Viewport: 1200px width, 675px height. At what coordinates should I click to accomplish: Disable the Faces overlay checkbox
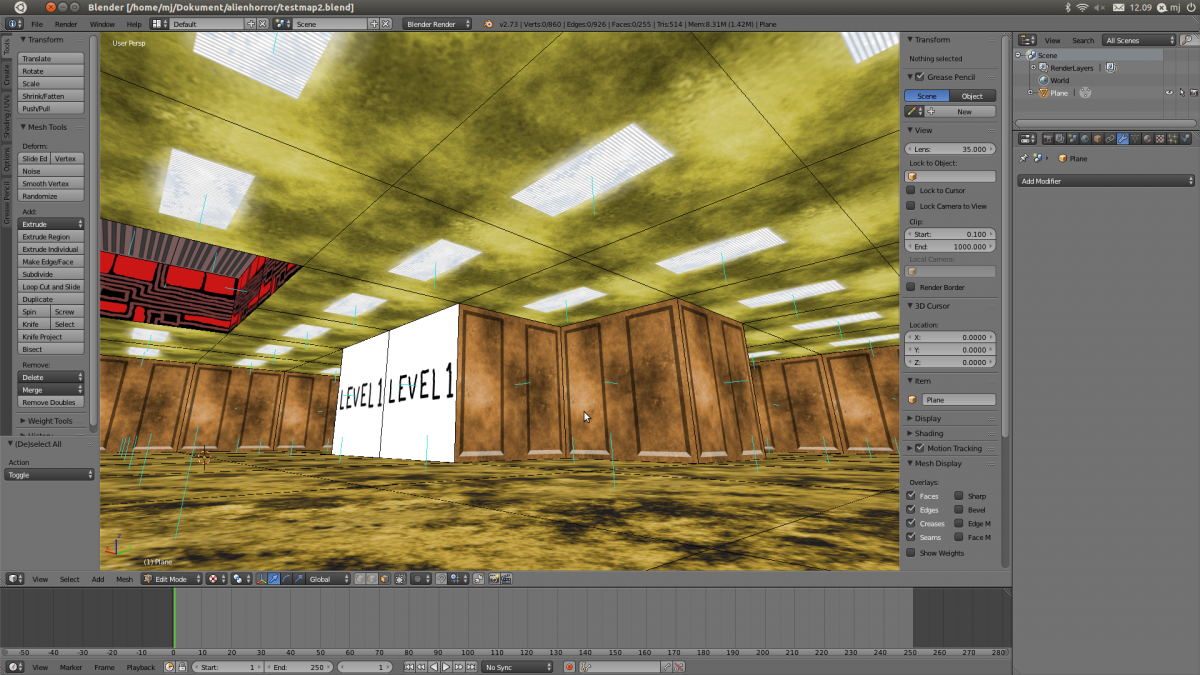click(x=911, y=496)
